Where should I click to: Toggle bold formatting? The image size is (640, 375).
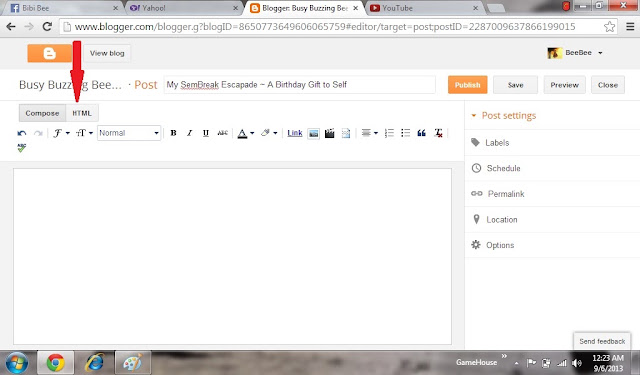point(173,133)
